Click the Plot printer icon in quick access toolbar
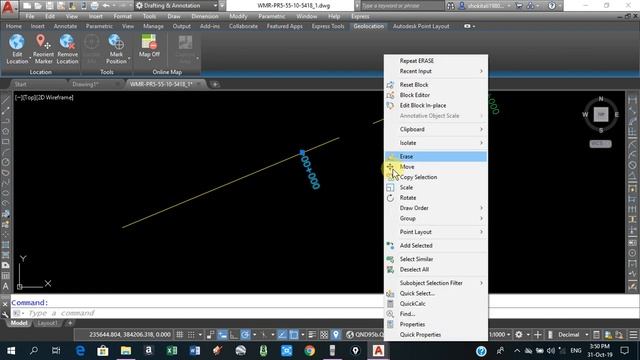 tap(94, 6)
